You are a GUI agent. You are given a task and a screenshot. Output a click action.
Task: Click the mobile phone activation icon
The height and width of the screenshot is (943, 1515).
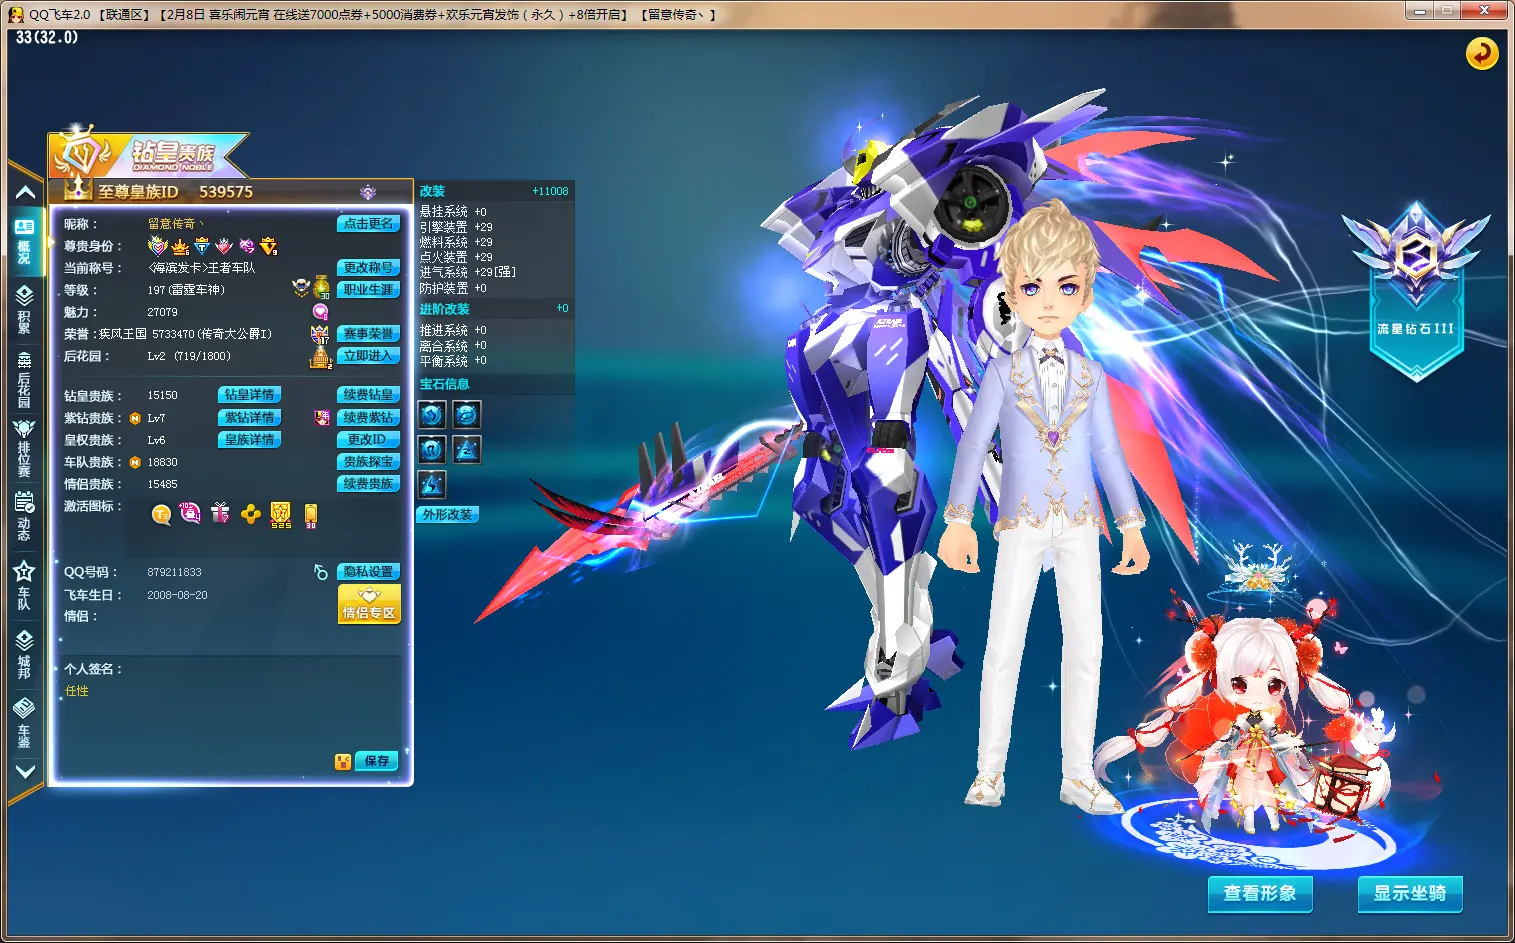[x=311, y=515]
